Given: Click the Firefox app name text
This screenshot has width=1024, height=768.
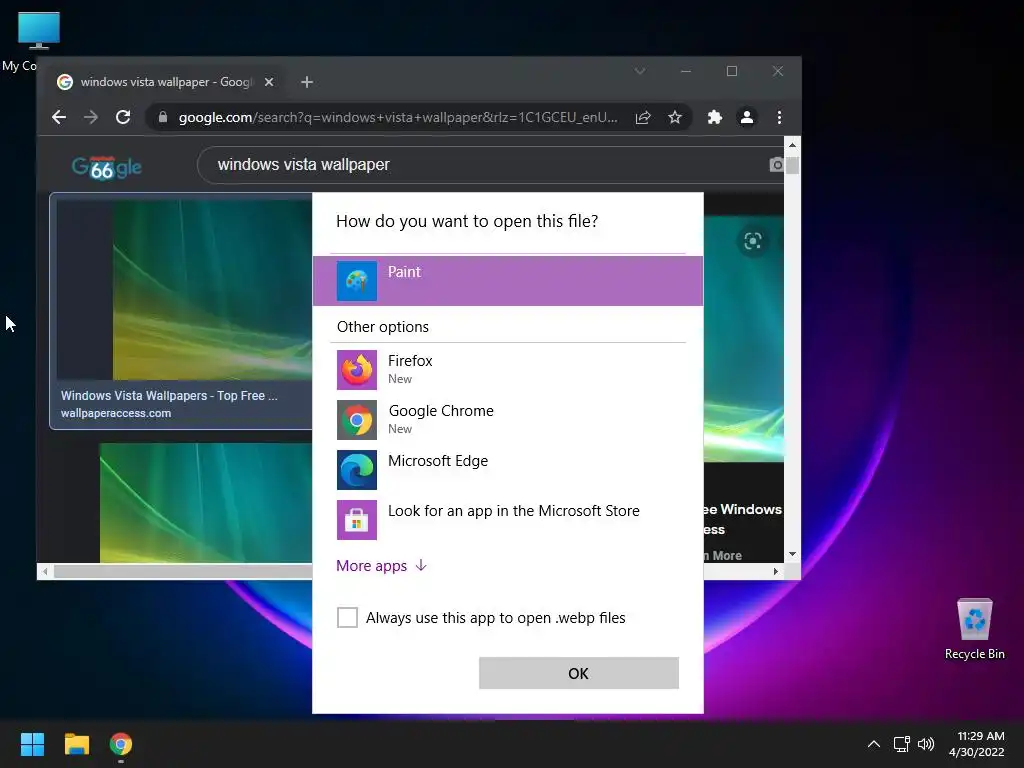Looking at the screenshot, I should 410,360.
